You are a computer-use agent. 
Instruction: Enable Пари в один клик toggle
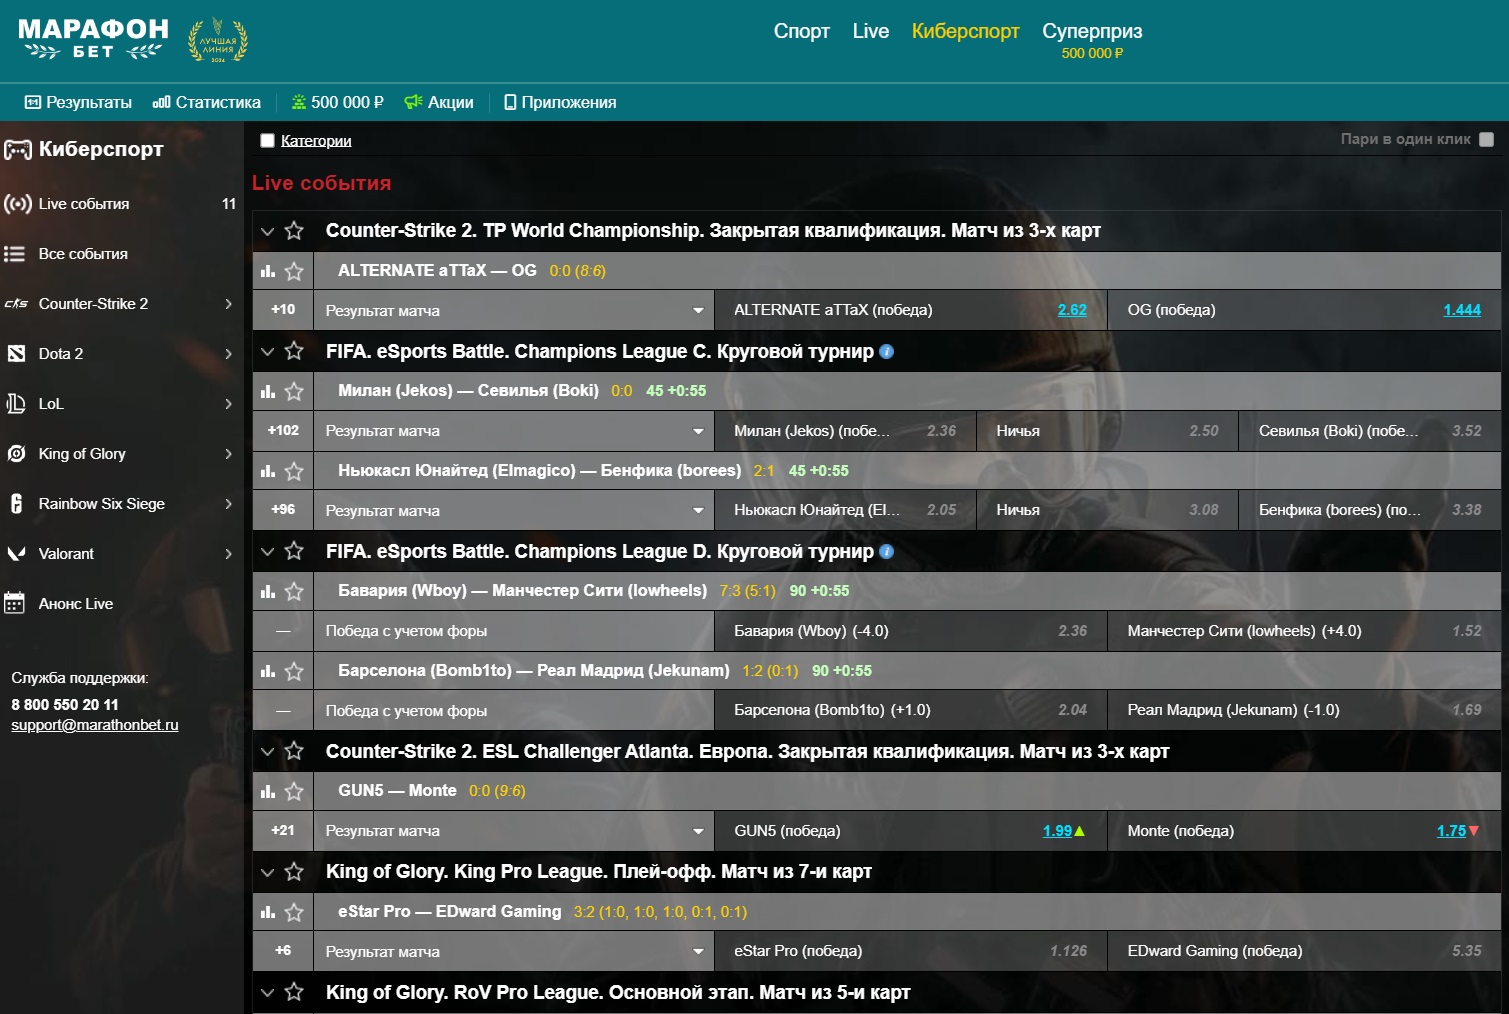[x=1486, y=140]
